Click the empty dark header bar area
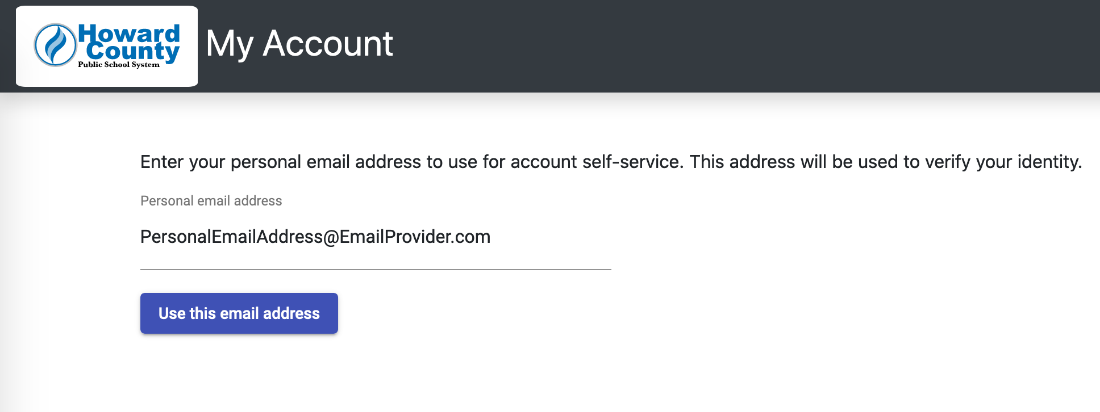1100x412 pixels. 750,46
